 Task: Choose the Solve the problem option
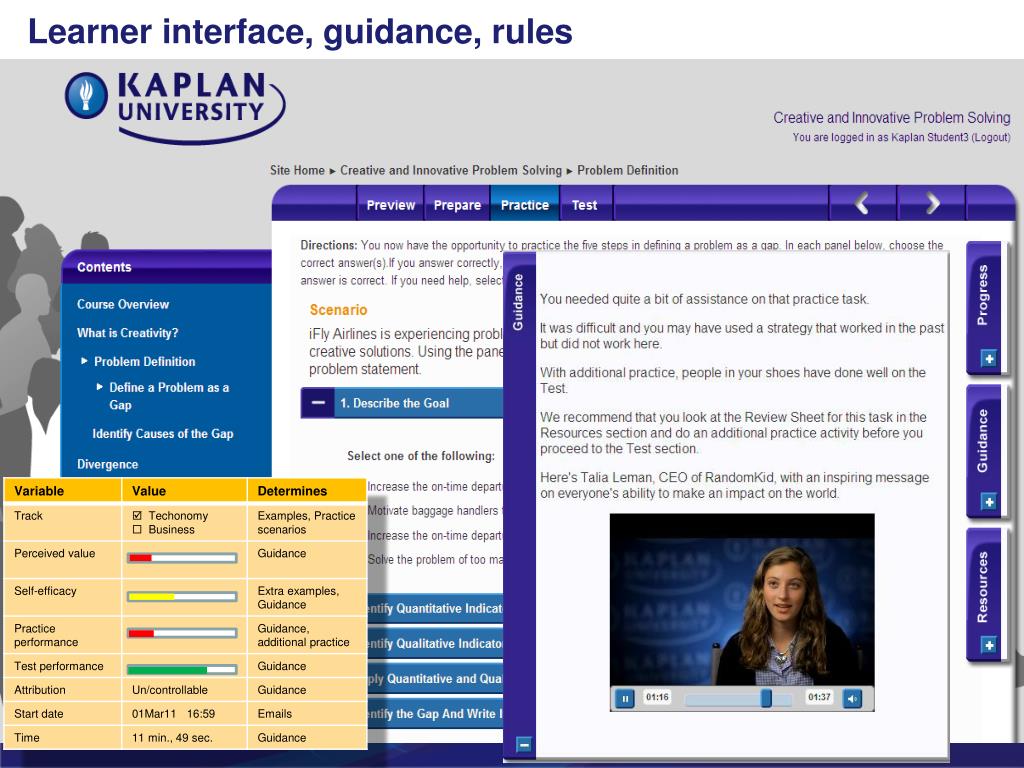point(434,560)
